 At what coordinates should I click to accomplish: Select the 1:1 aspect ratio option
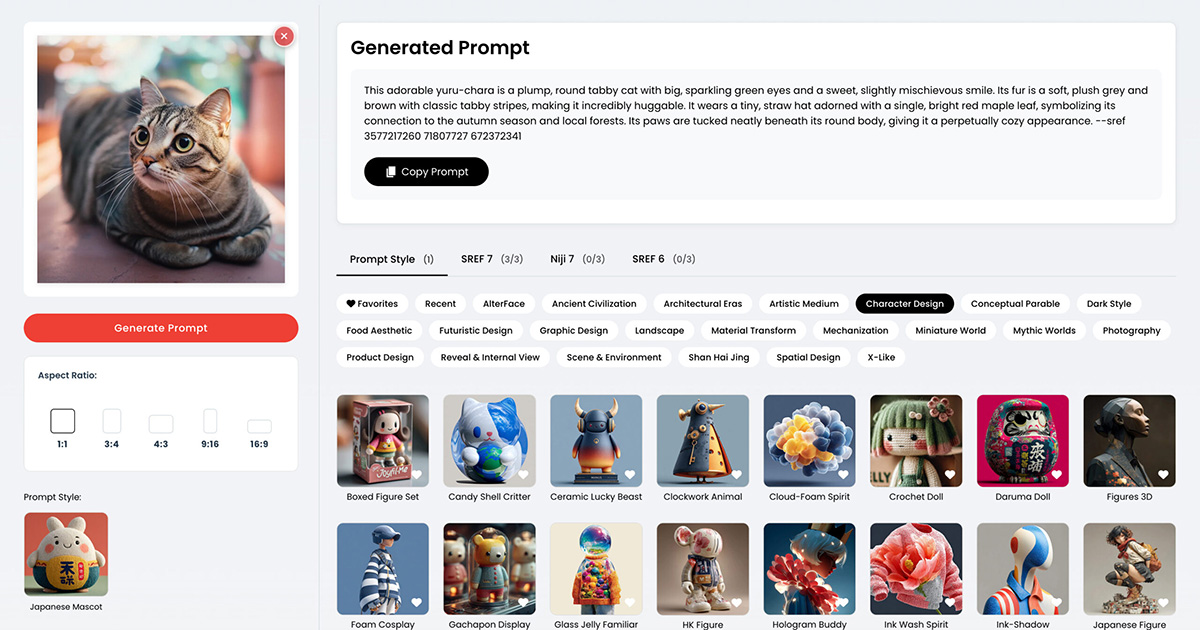(x=62, y=427)
